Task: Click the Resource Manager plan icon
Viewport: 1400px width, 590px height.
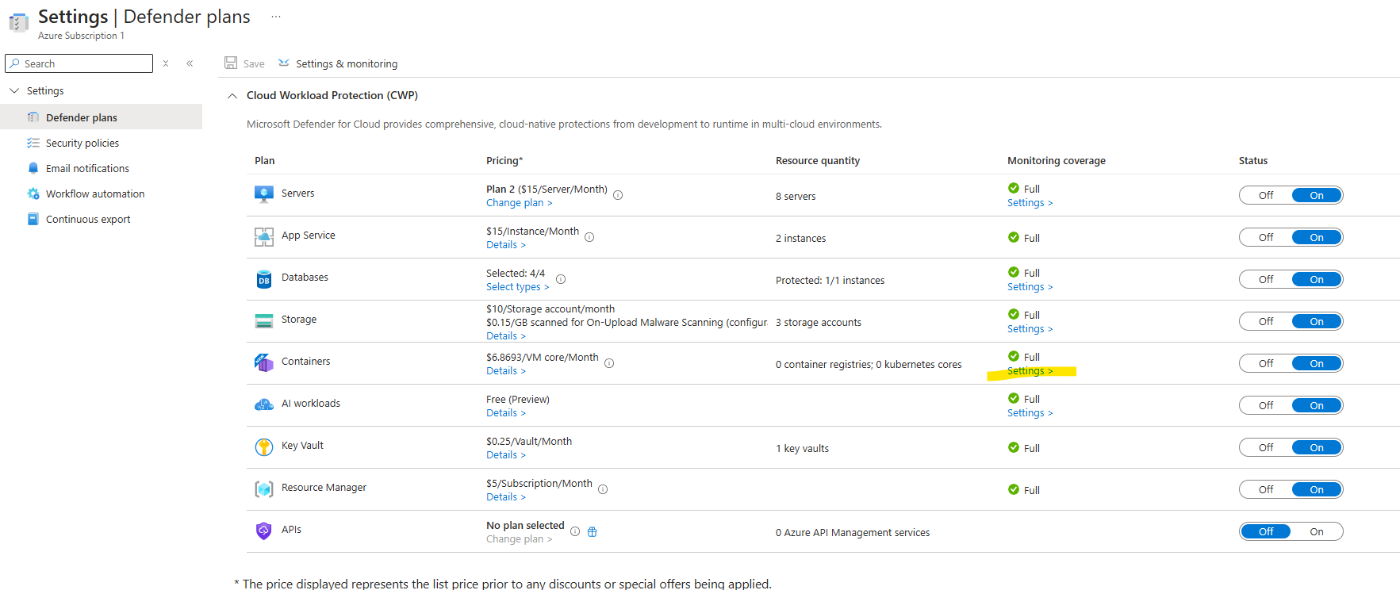Action: point(264,489)
